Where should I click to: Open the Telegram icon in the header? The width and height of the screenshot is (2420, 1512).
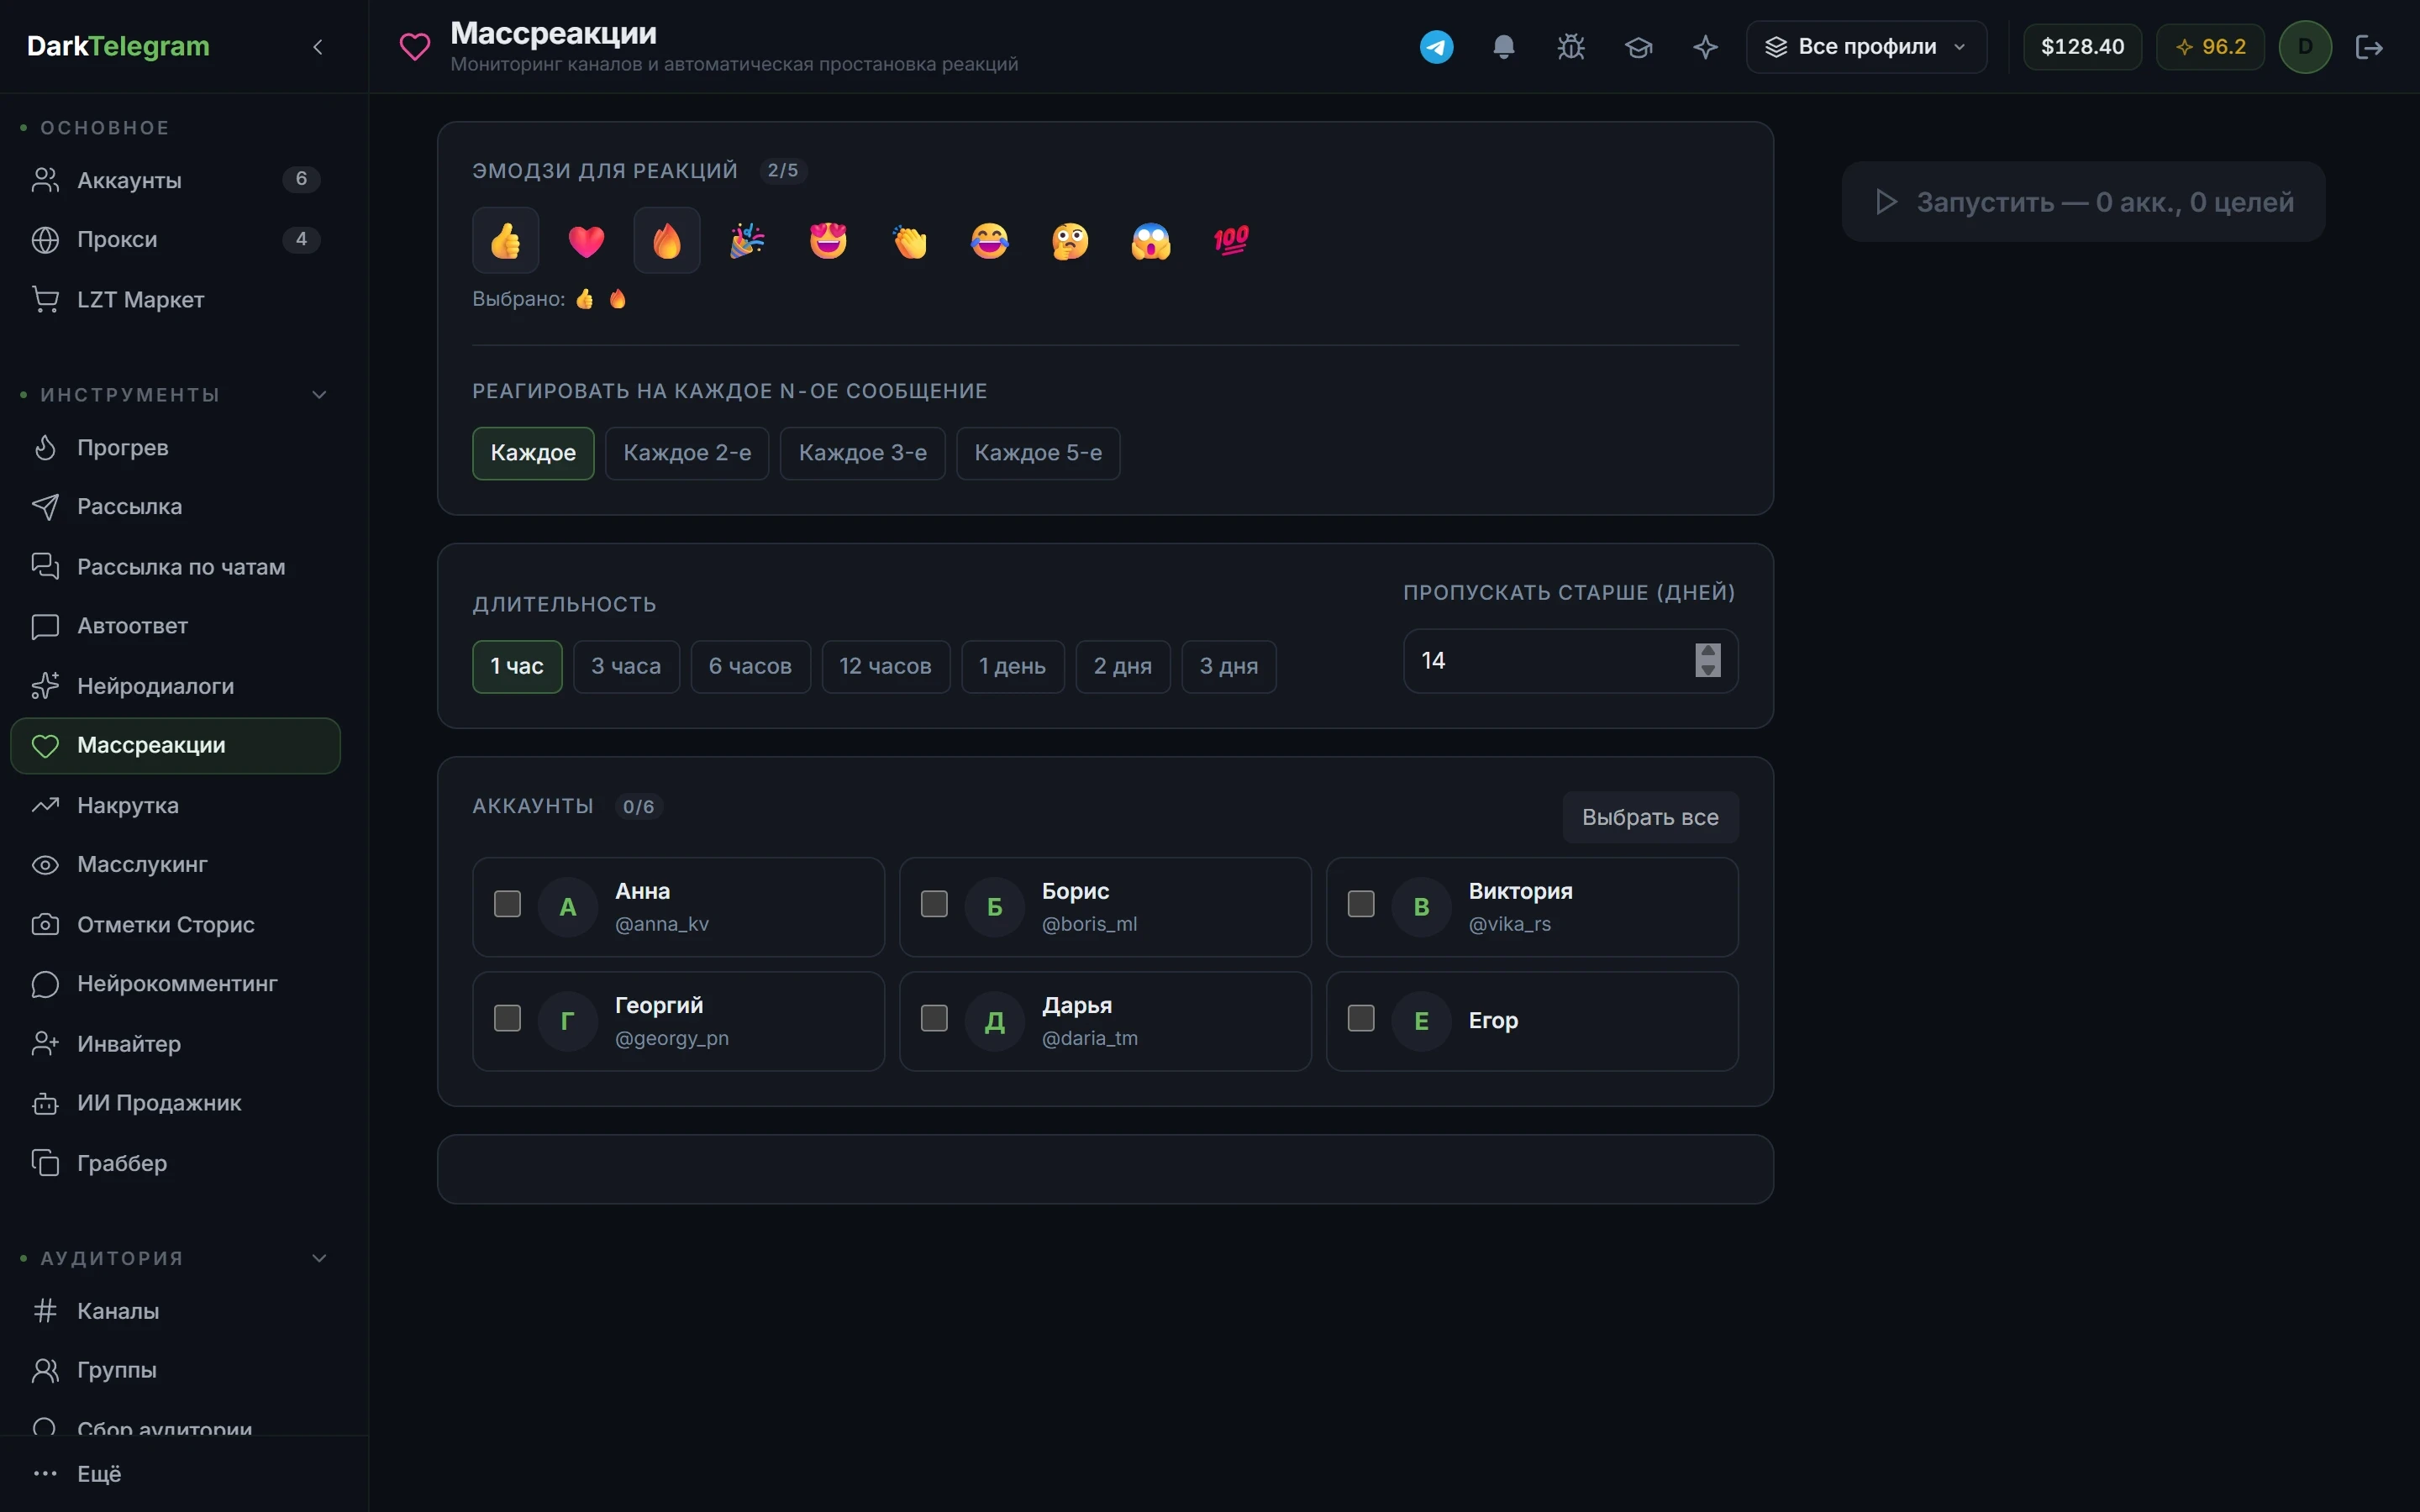[1436, 47]
